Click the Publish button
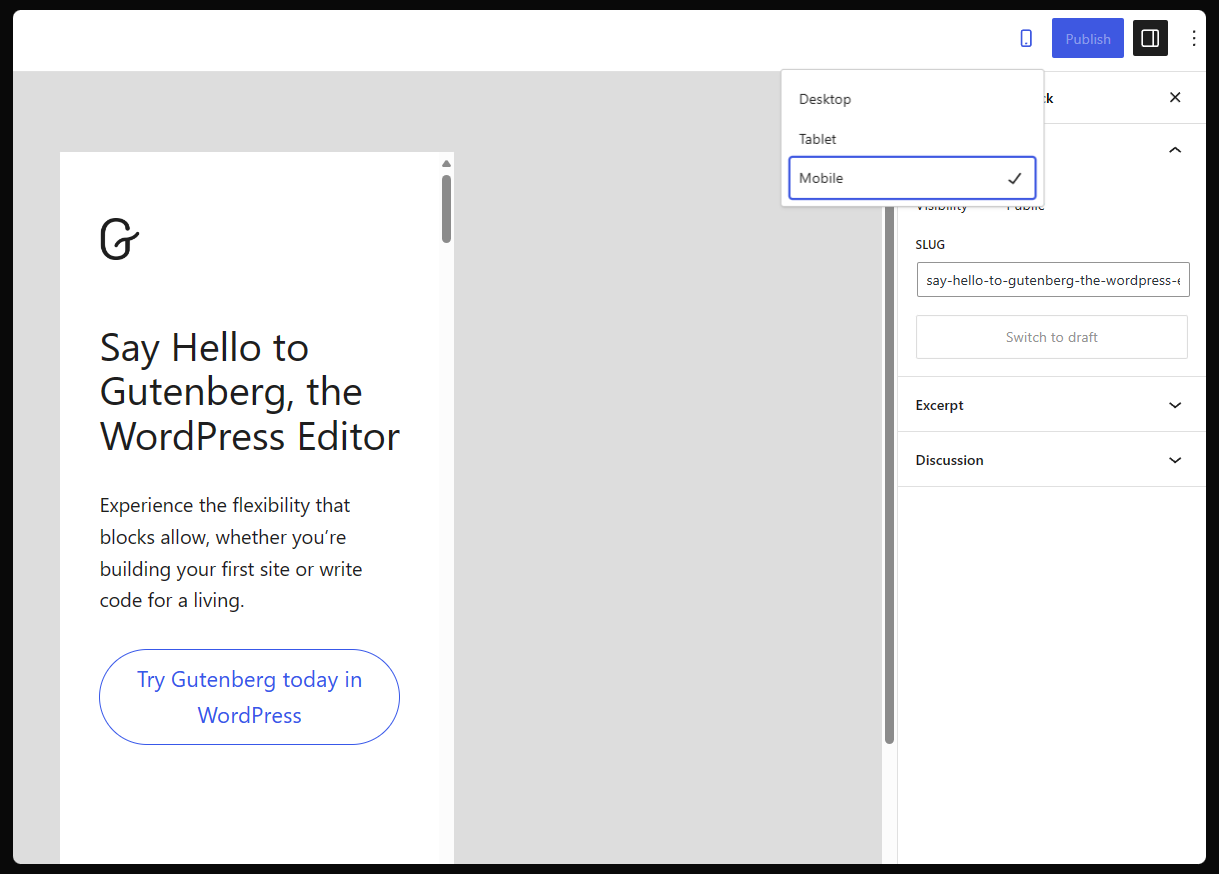 [x=1087, y=37]
